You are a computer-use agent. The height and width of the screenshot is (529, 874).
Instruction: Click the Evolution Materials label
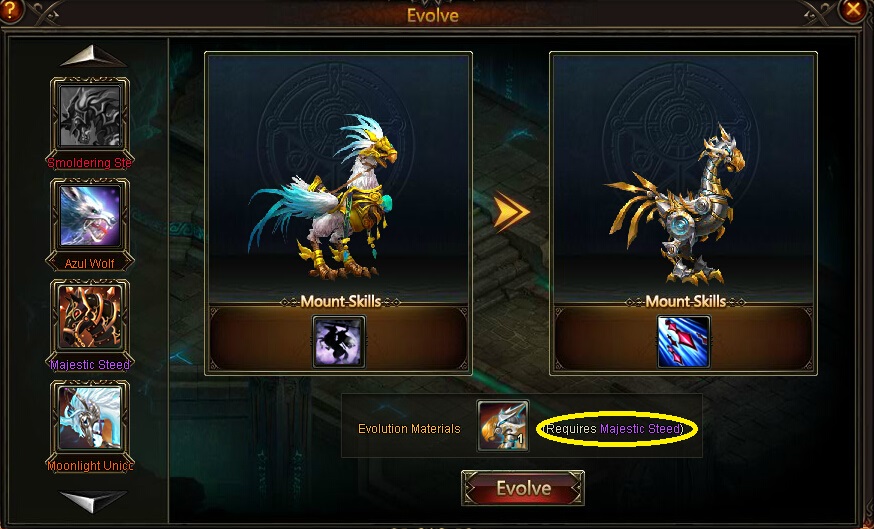tap(409, 429)
